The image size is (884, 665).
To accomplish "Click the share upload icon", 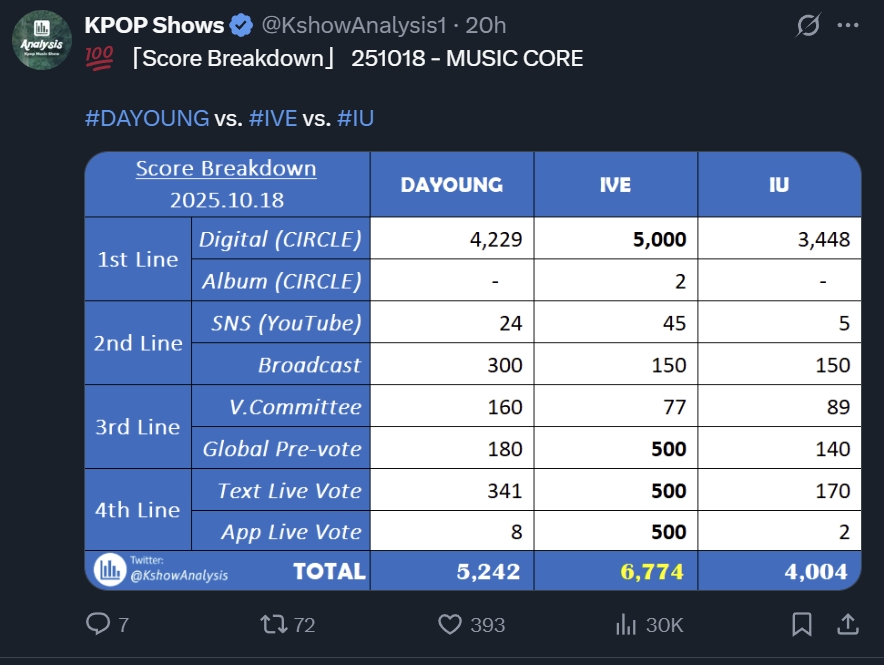I will tap(847, 625).
